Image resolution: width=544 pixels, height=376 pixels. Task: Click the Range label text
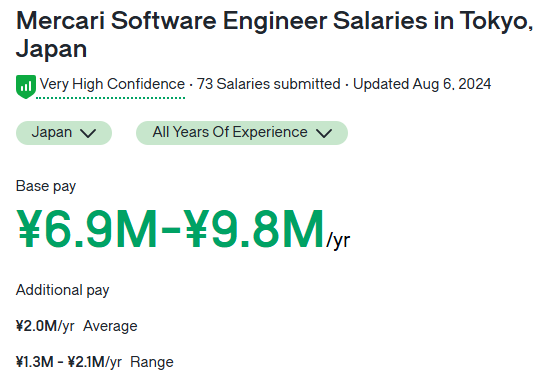click(x=152, y=362)
